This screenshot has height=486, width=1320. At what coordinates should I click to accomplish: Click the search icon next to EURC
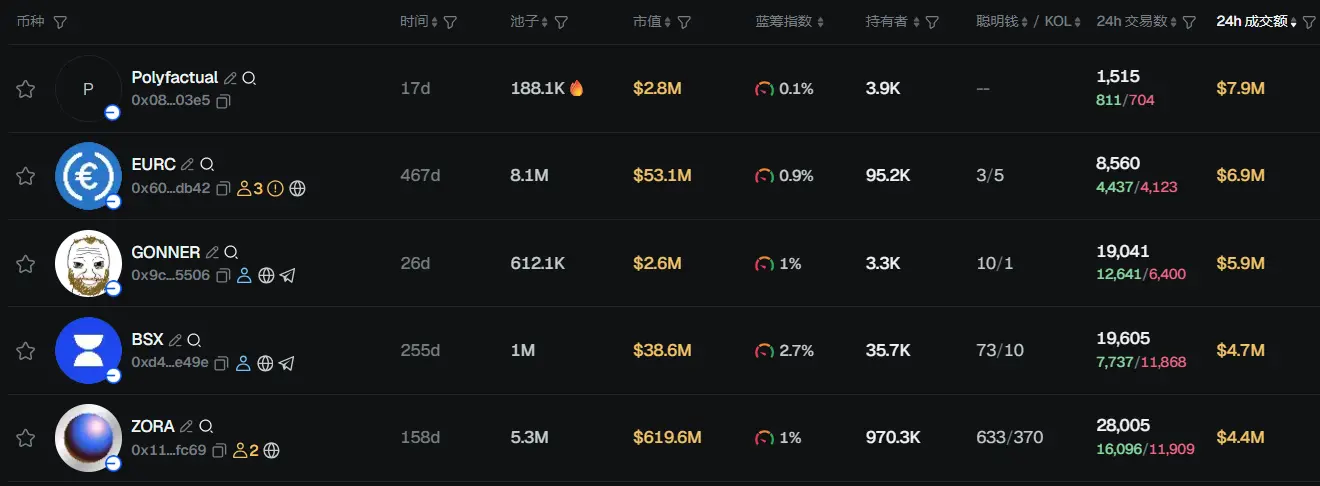pos(207,165)
